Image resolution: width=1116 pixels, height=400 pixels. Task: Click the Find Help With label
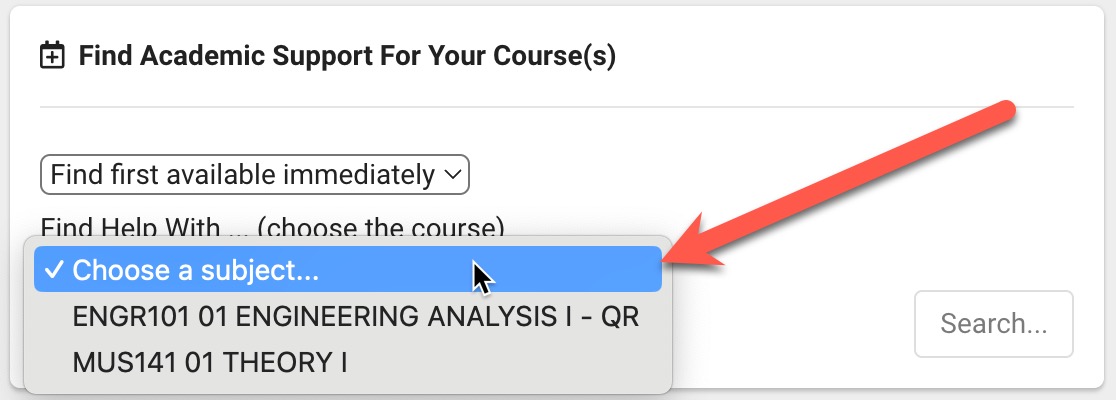click(x=131, y=228)
